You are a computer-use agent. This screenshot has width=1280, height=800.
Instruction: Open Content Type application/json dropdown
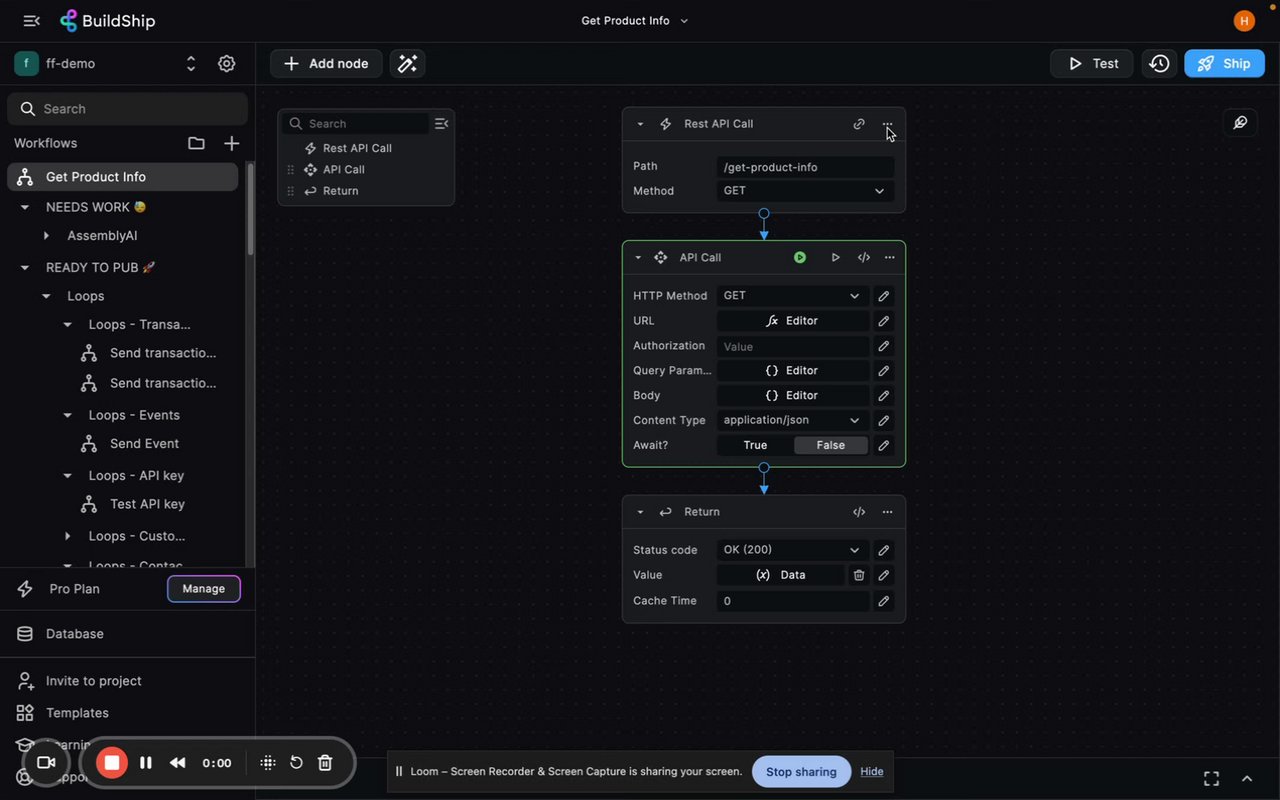coord(792,421)
